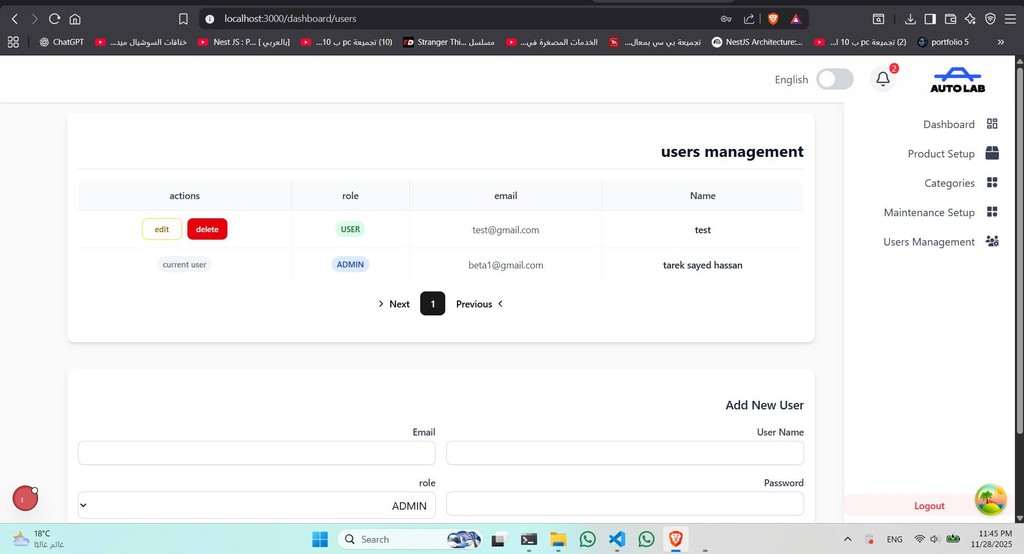Click the taskbar clock showing 11:45 PM
The image size is (1024, 554).
(x=991, y=539)
